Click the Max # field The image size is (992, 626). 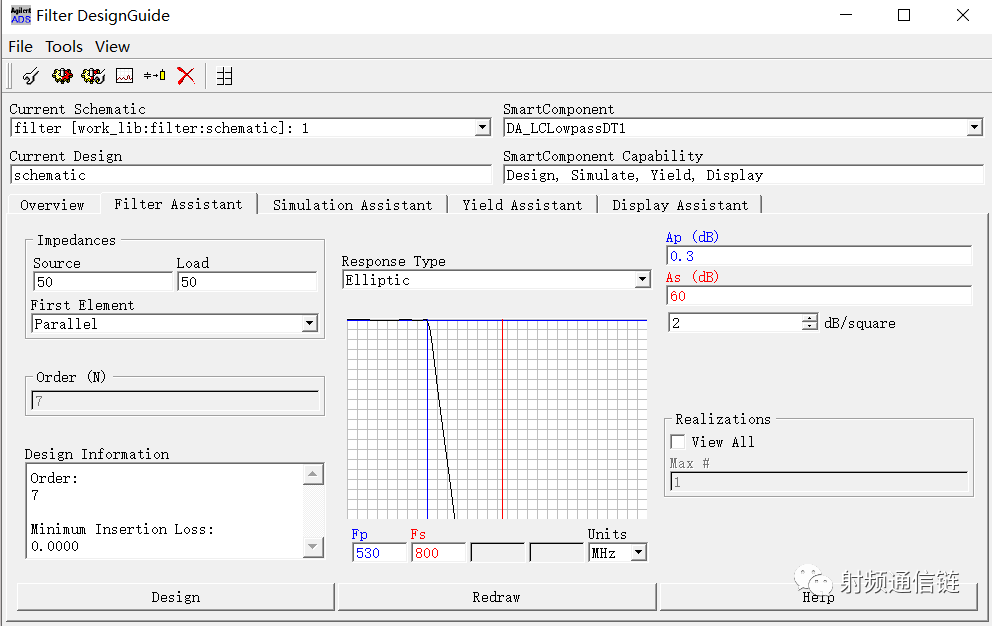point(819,482)
